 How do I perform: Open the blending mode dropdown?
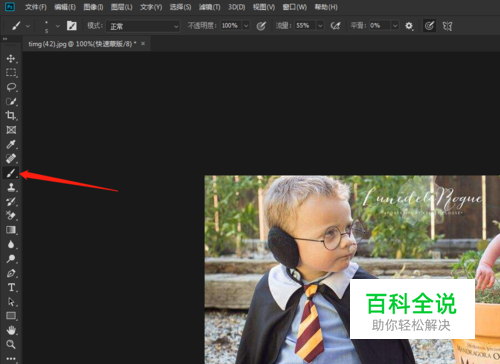coord(143,26)
